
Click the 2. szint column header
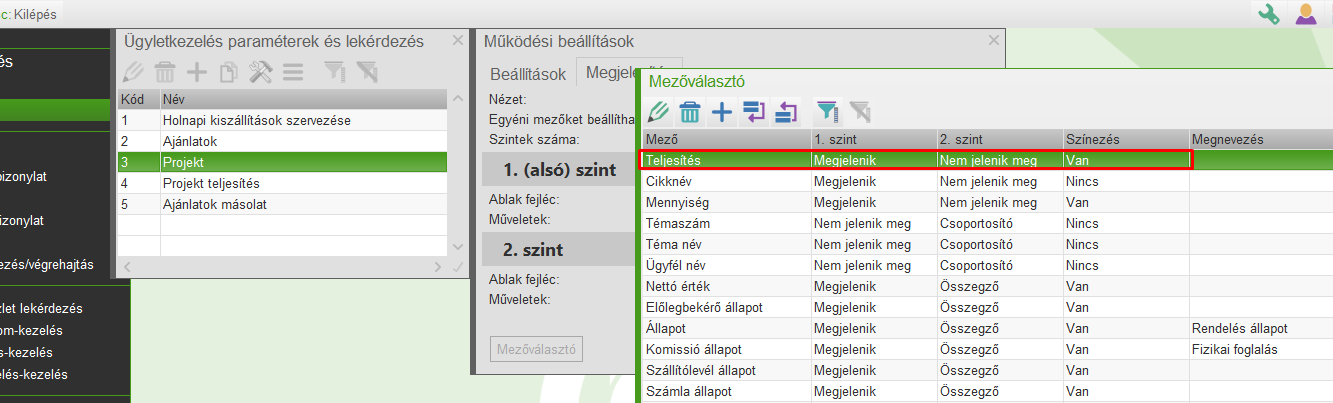(998, 139)
